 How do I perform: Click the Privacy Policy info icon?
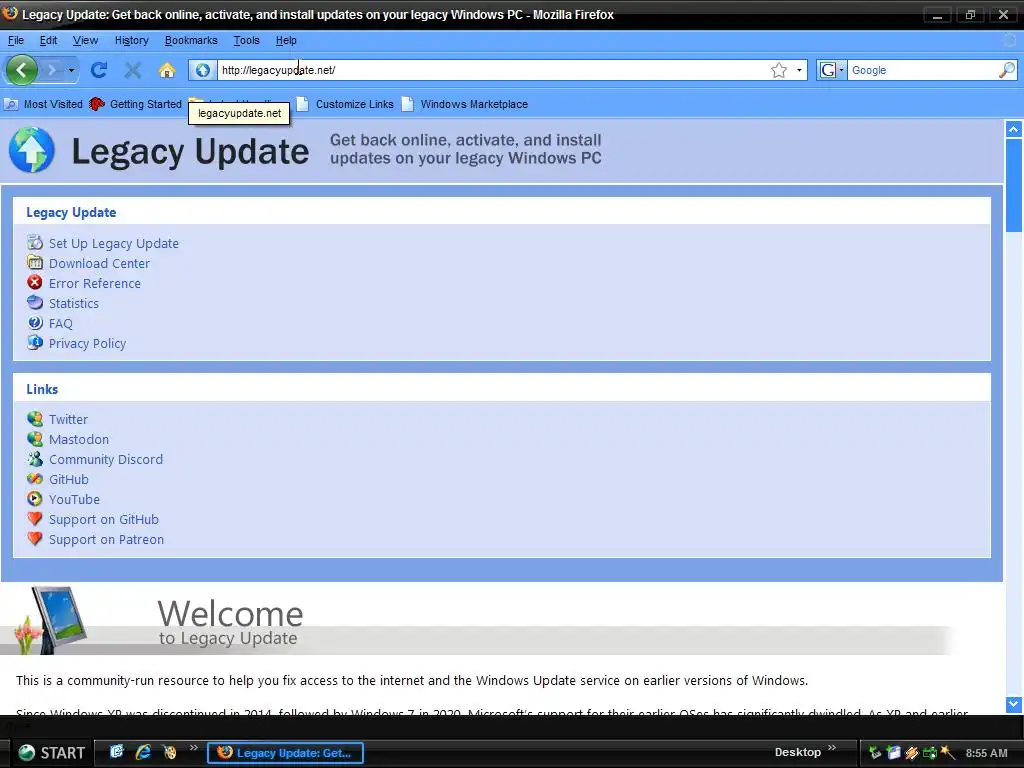tap(35, 342)
